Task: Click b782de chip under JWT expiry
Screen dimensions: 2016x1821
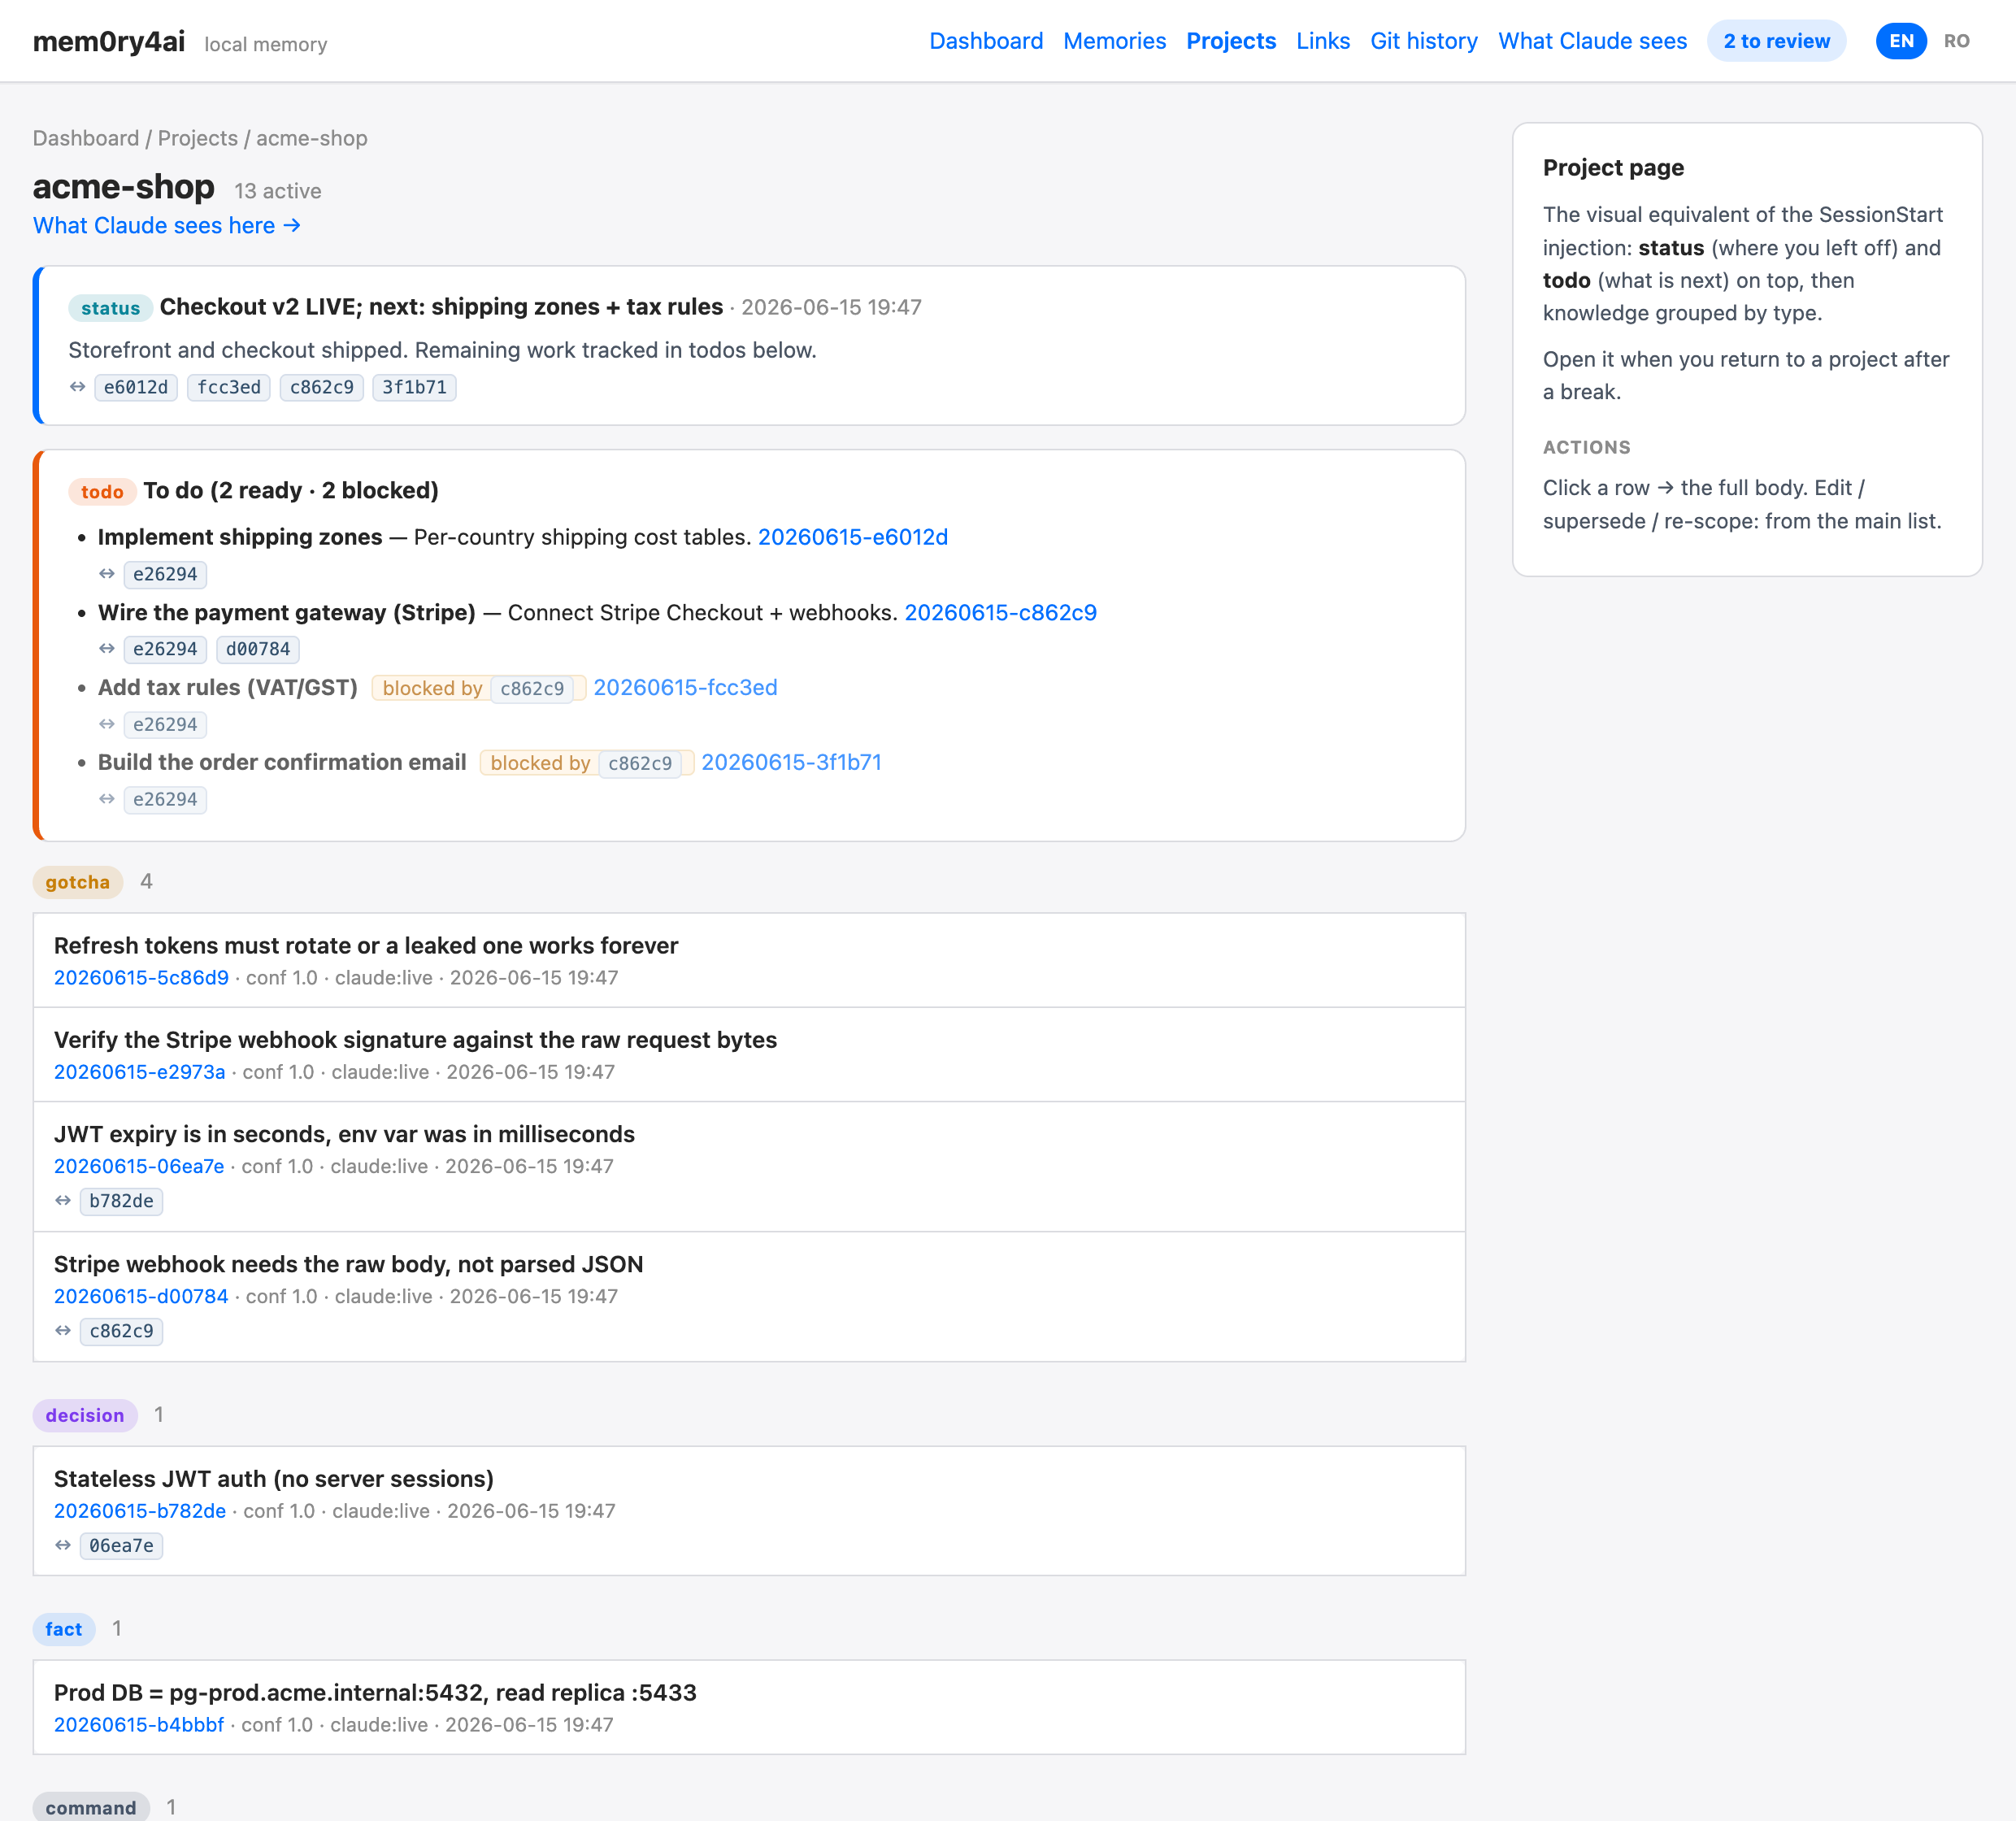Action: [x=121, y=1201]
